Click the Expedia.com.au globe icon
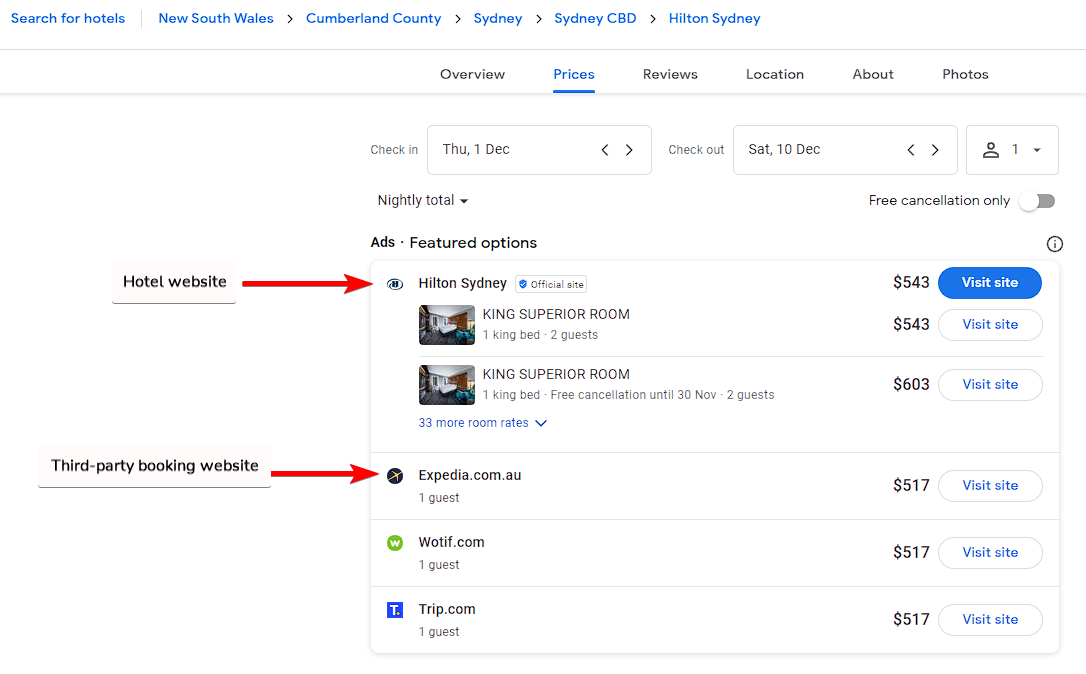1086x674 pixels. coord(395,476)
